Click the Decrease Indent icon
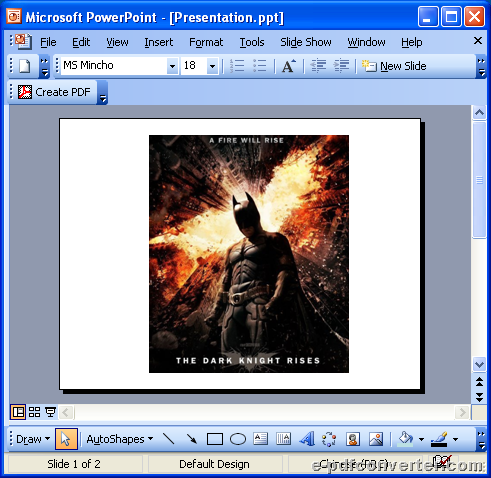The width and height of the screenshot is (491, 478). pyautogui.click(x=318, y=66)
